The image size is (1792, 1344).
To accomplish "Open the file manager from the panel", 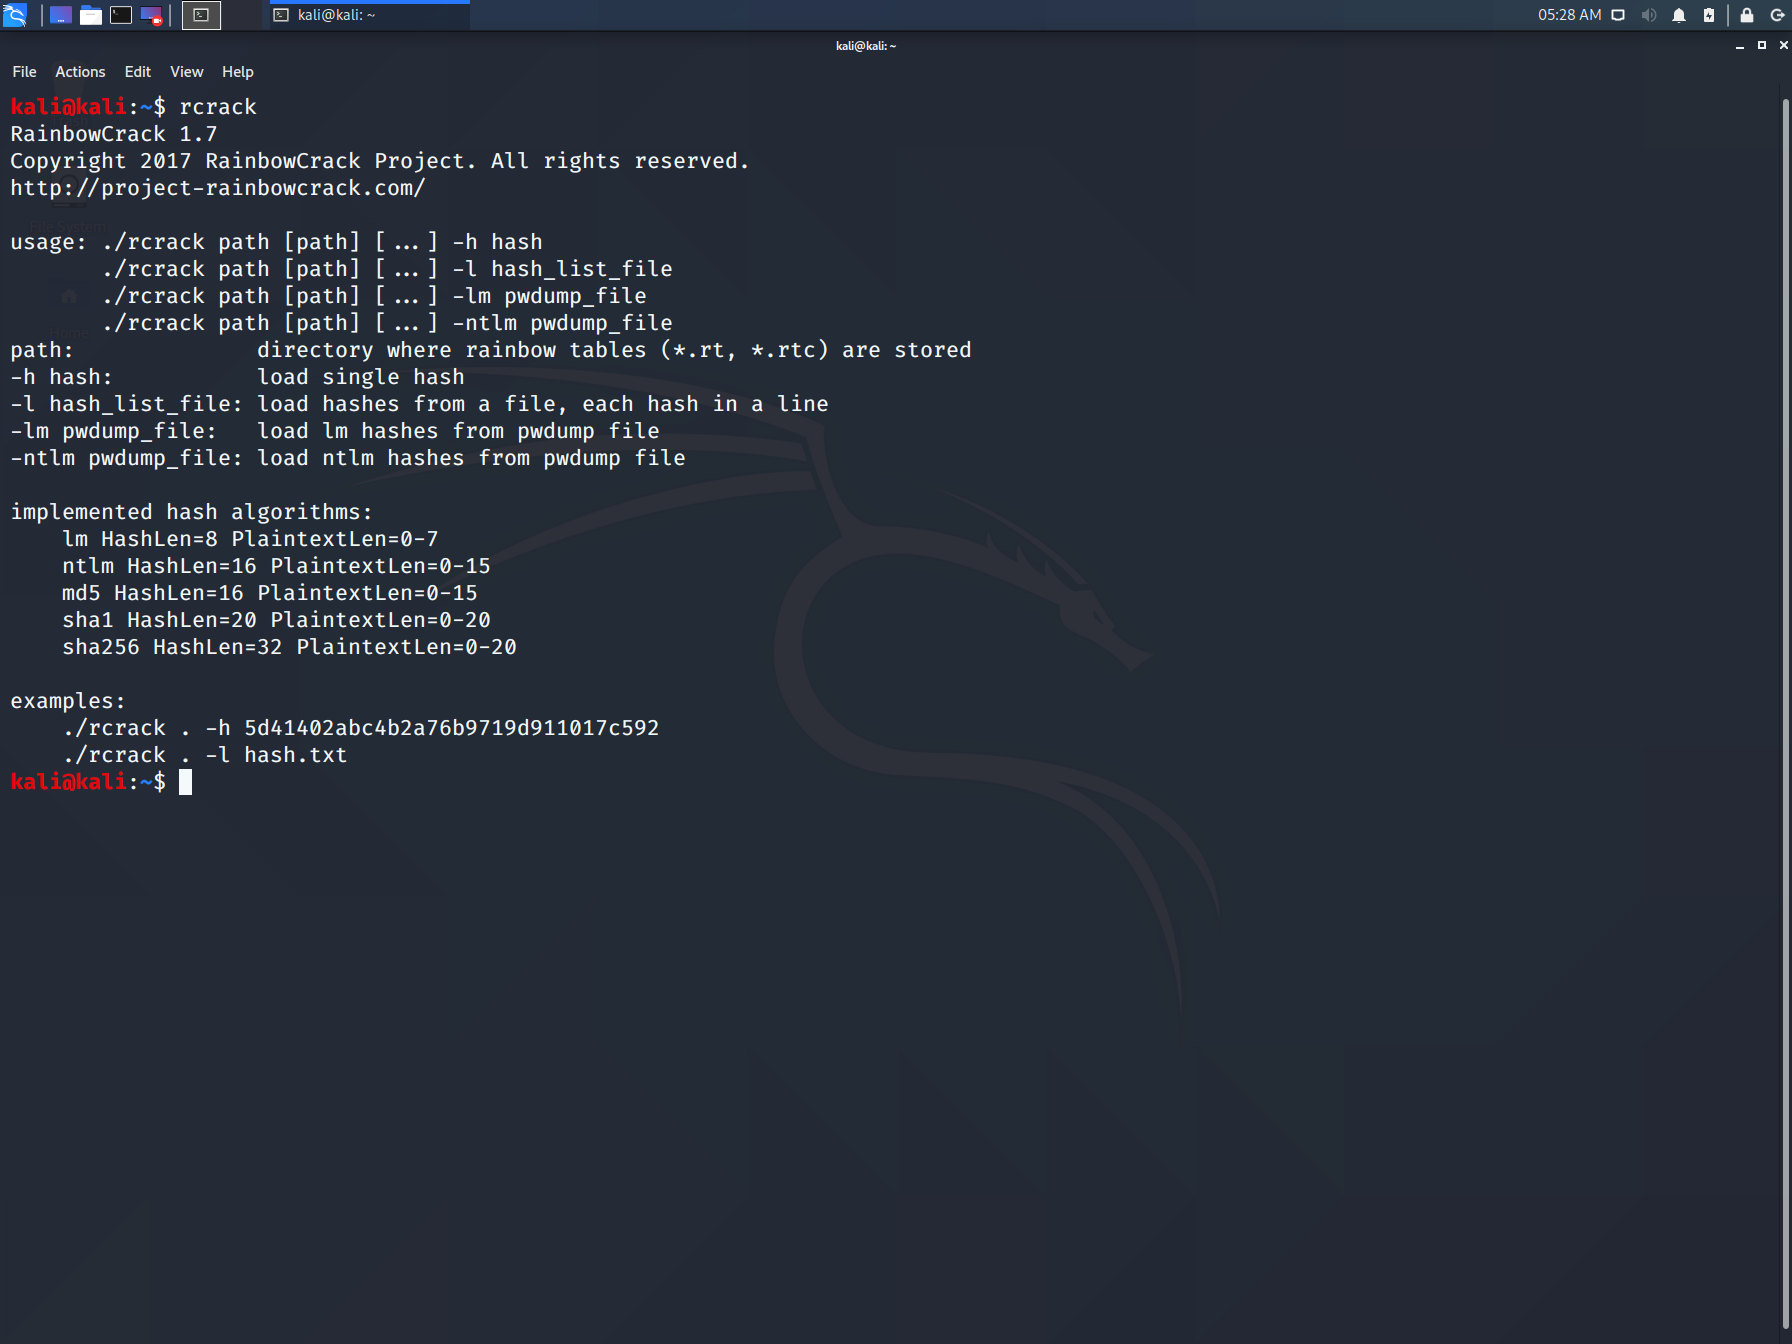I will (91, 15).
